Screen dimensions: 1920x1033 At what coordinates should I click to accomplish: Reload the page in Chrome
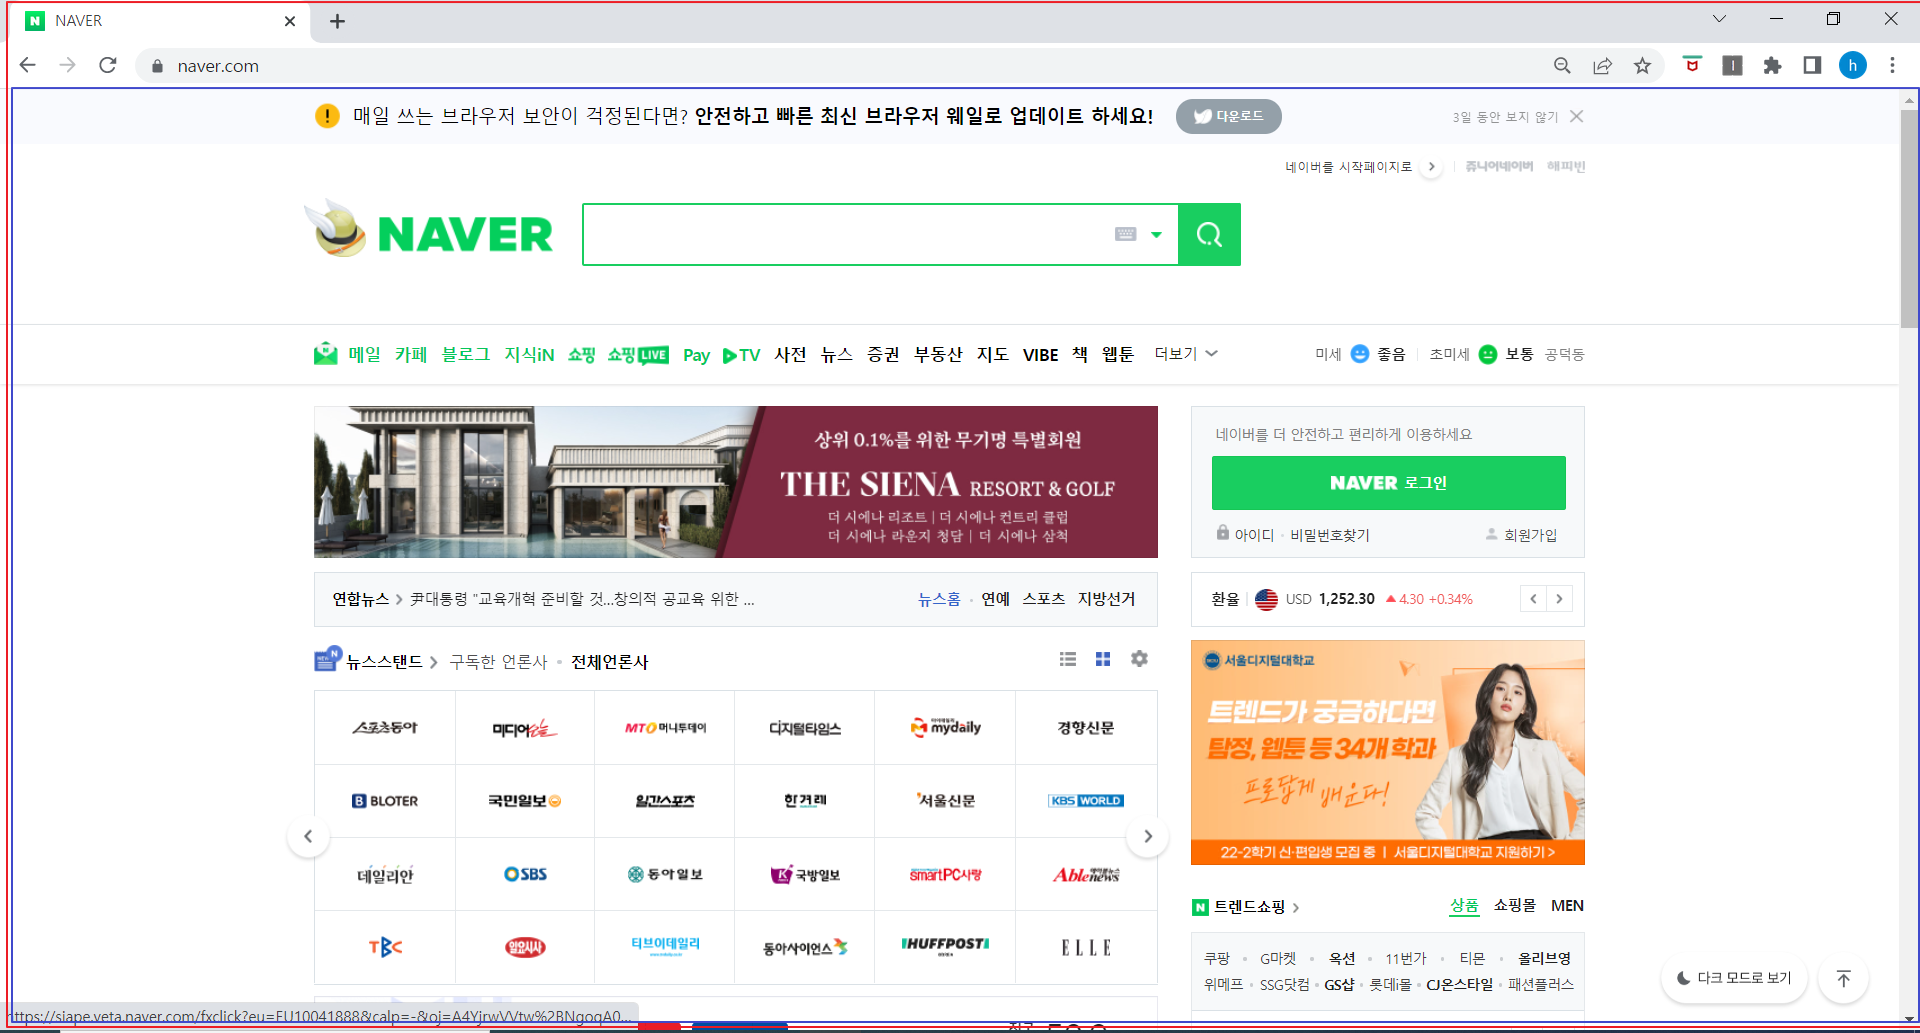(108, 65)
